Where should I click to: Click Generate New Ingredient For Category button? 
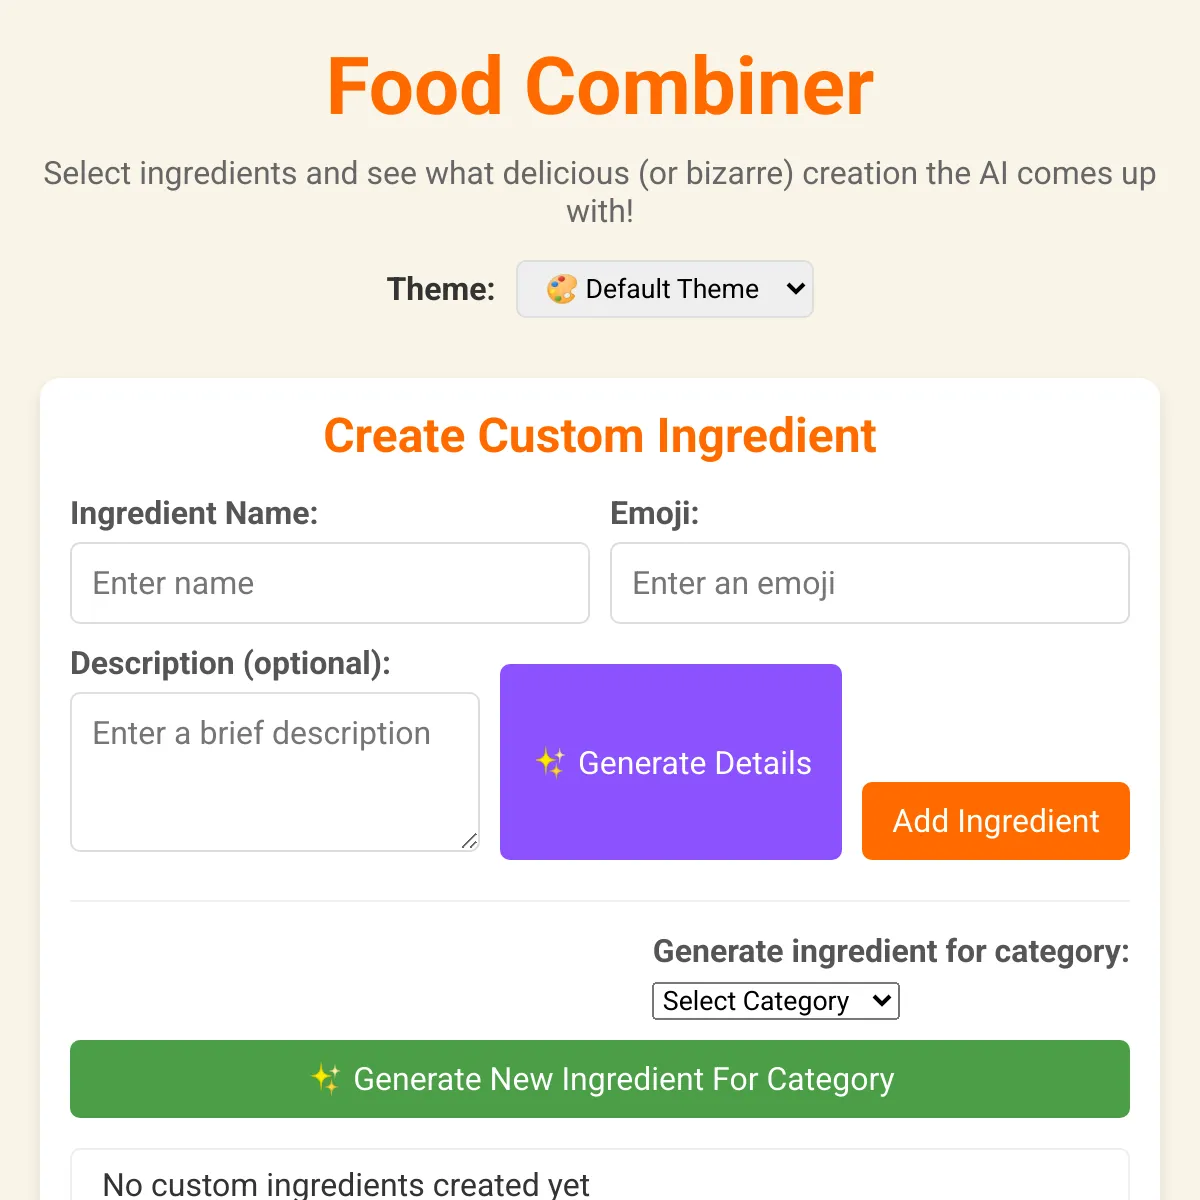point(600,1079)
